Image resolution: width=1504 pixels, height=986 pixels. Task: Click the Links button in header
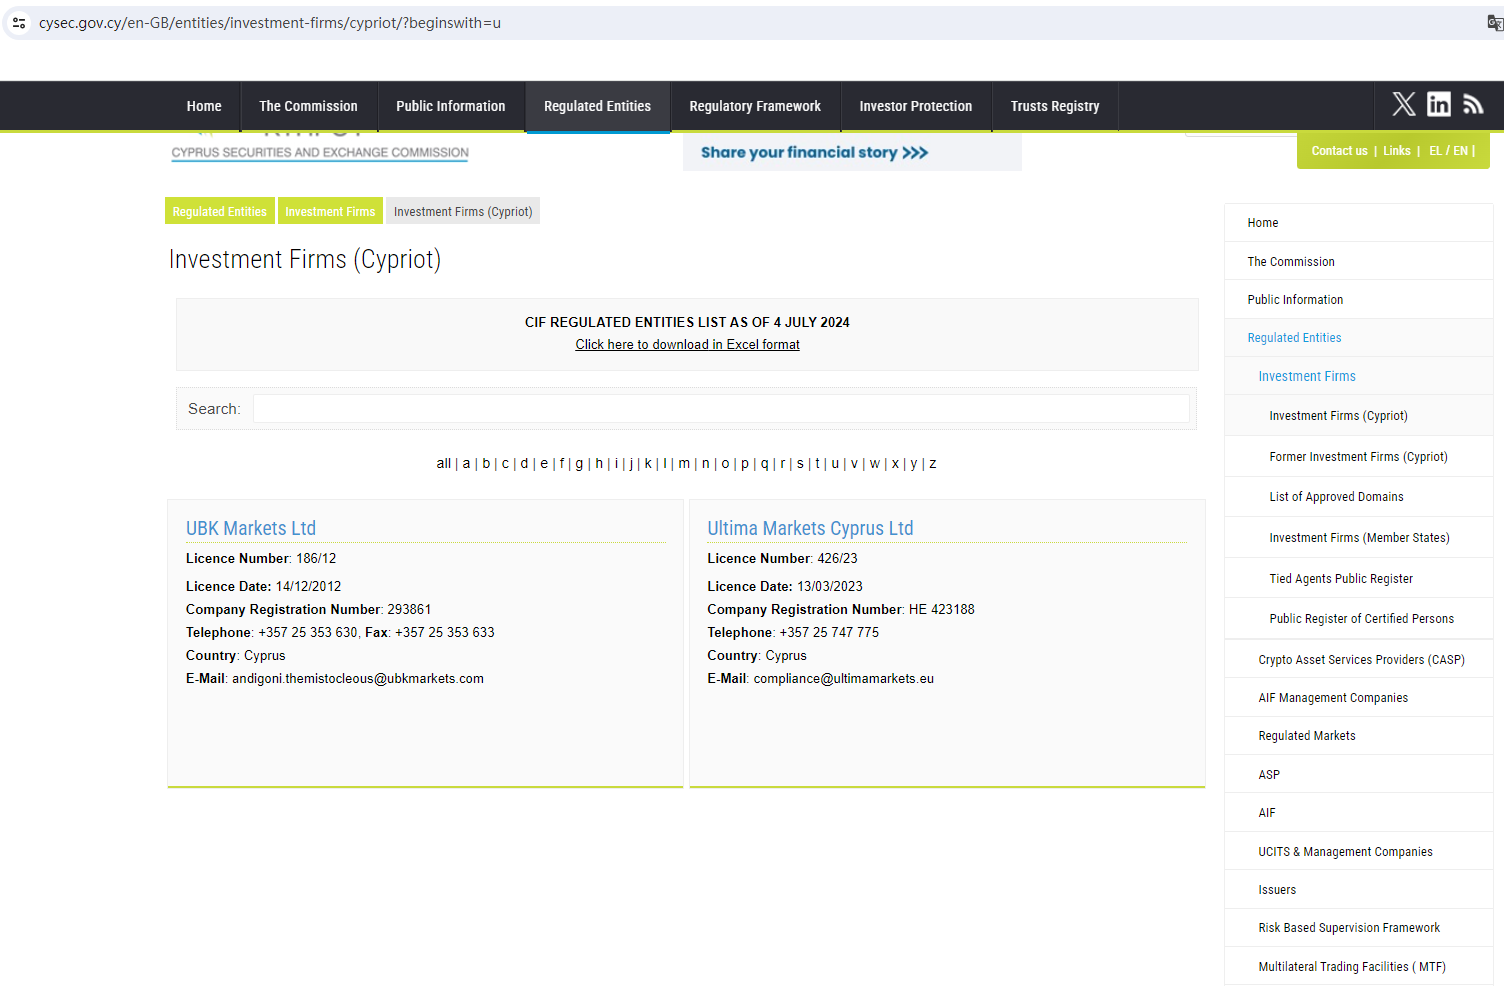click(1397, 151)
